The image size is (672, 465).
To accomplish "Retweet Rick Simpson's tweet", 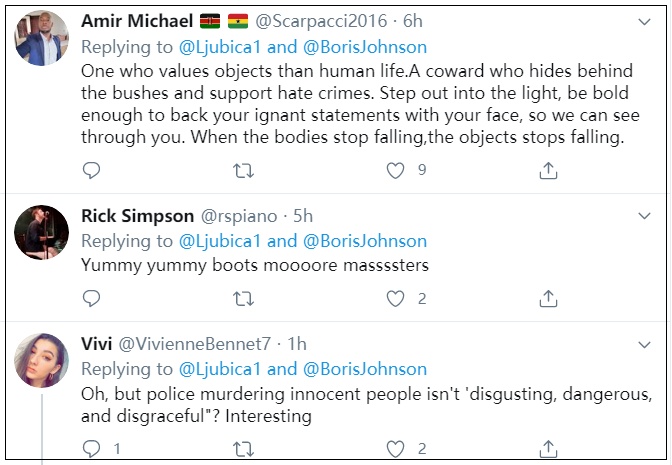I will pyautogui.click(x=243, y=298).
